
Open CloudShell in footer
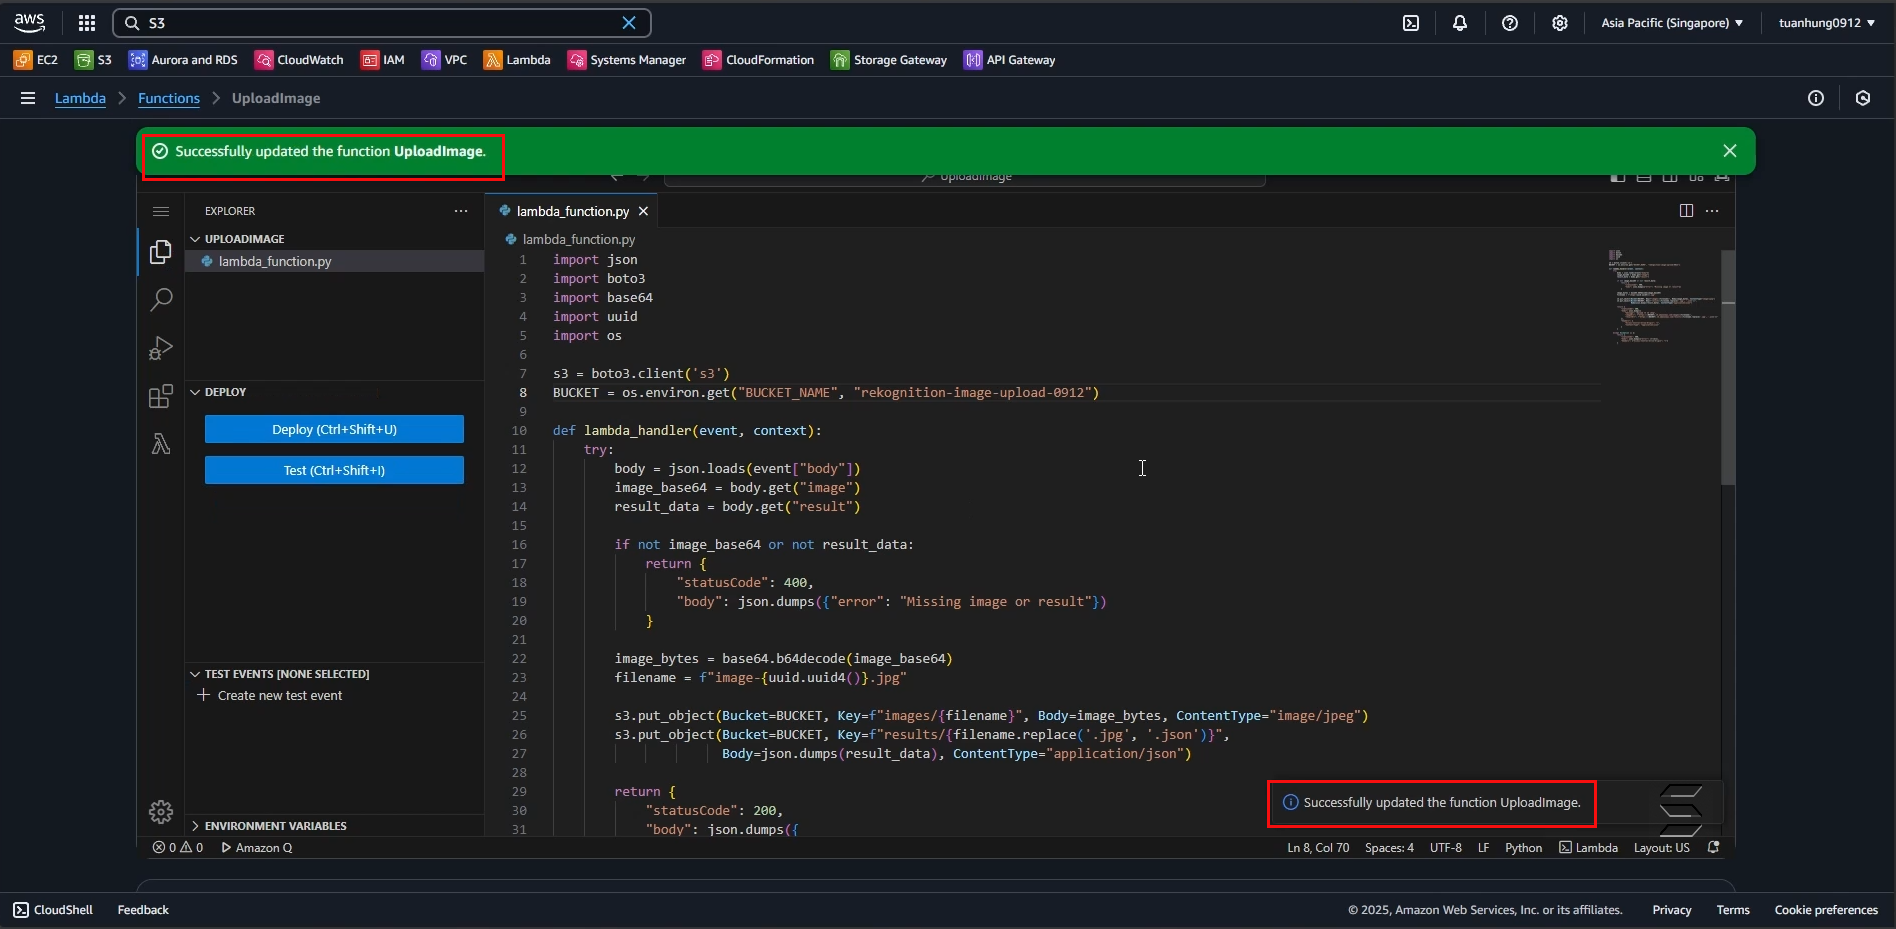pos(53,910)
